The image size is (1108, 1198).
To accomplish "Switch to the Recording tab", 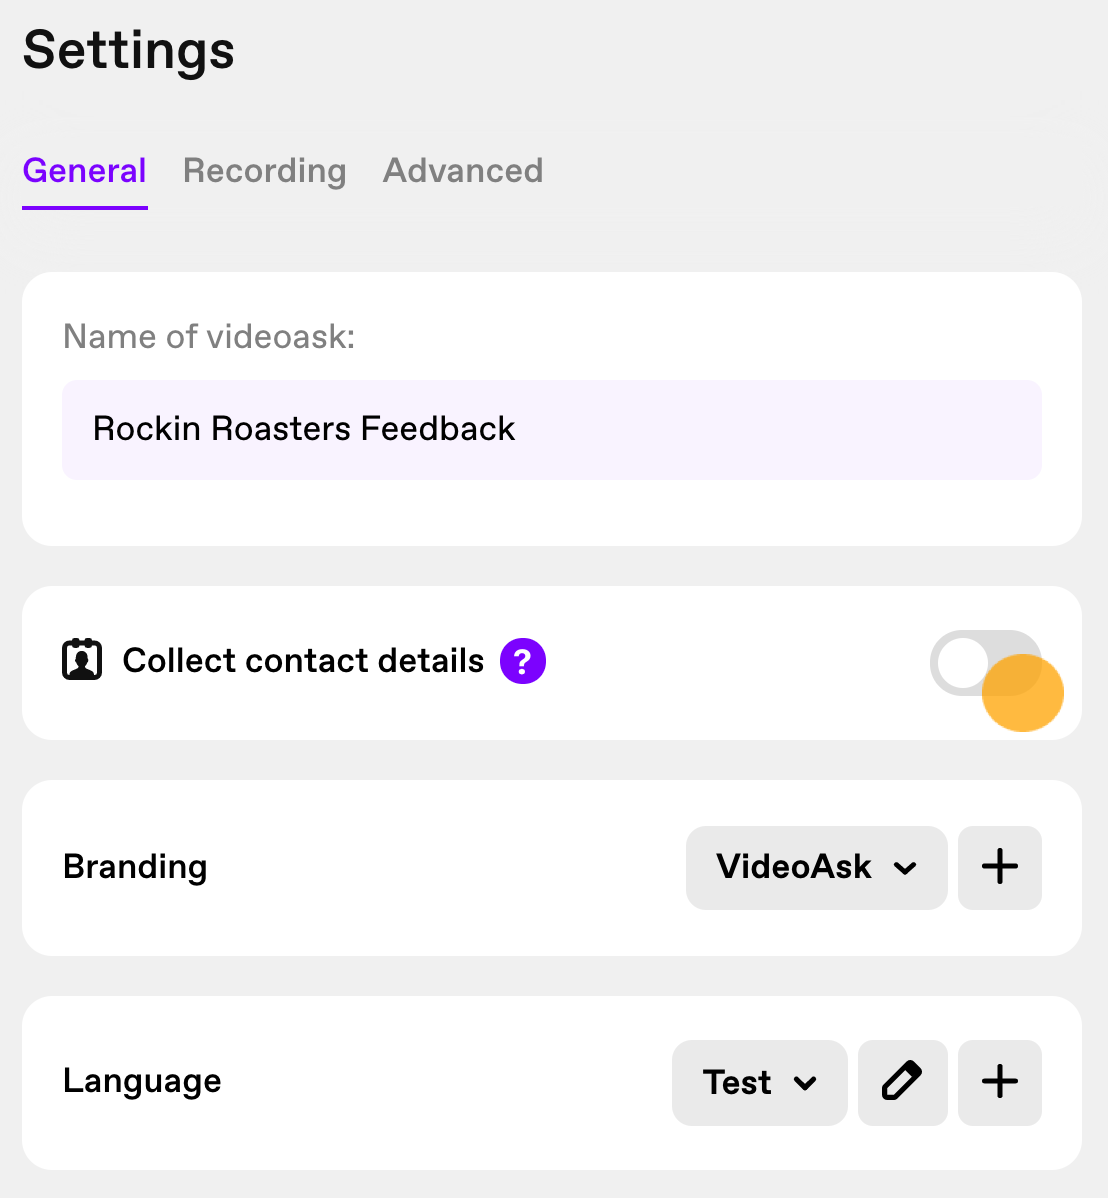I will click(x=264, y=171).
